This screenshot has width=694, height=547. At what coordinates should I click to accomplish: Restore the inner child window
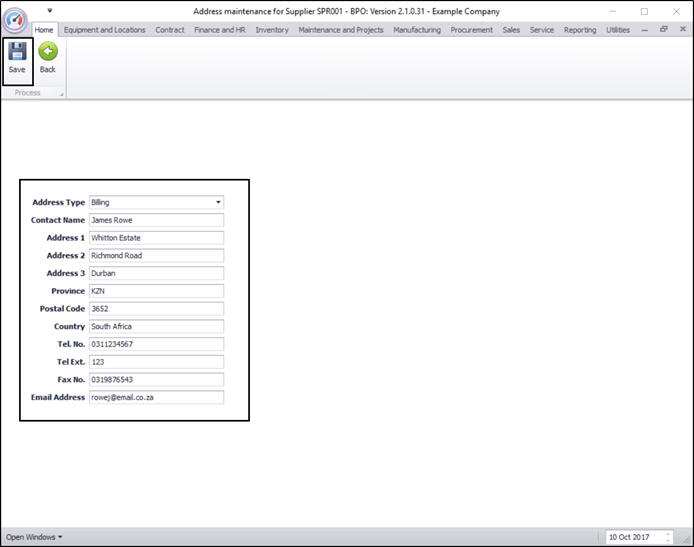[x=663, y=29]
